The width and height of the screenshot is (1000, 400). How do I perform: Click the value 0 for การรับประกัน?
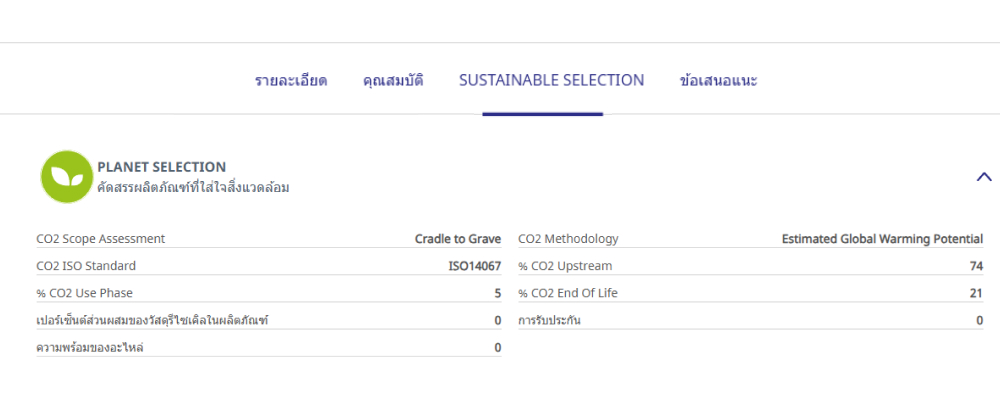coord(980,320)
